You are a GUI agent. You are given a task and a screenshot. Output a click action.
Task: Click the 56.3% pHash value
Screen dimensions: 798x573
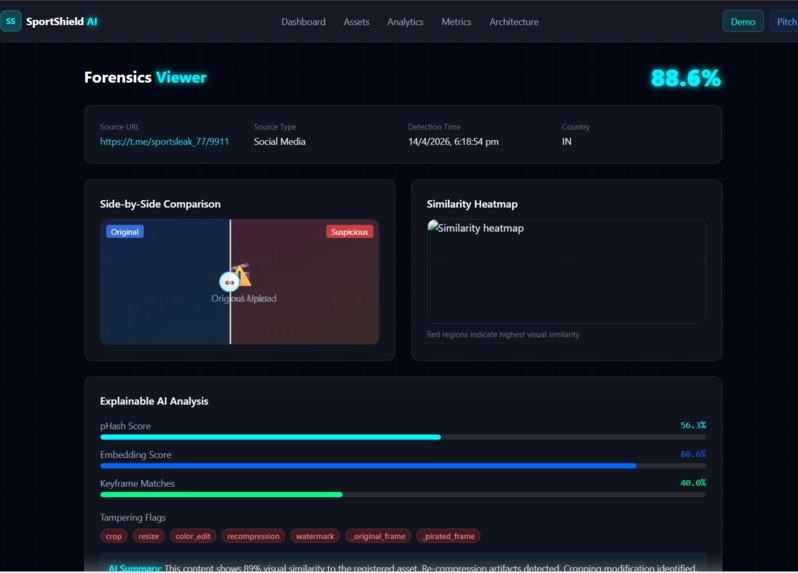click(693, 425)
